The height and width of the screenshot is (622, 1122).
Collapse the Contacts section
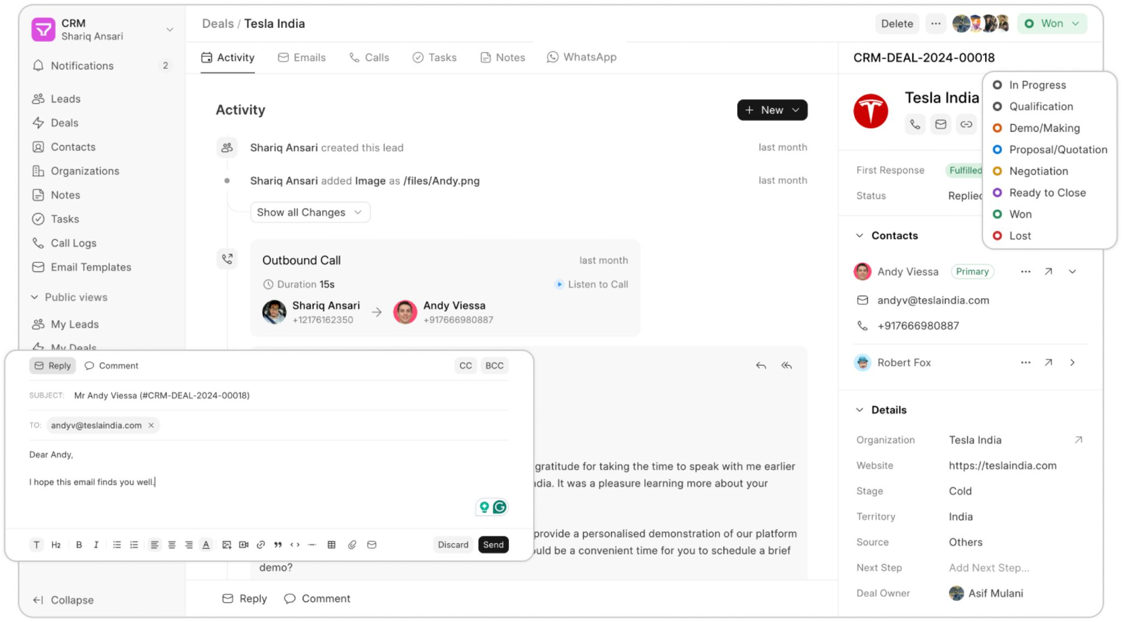coord(859,236)
